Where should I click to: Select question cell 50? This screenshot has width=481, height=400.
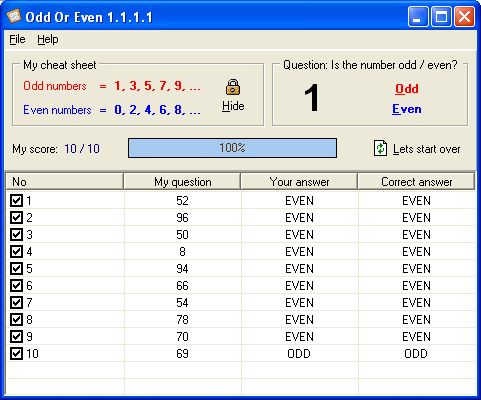[182, 235]
